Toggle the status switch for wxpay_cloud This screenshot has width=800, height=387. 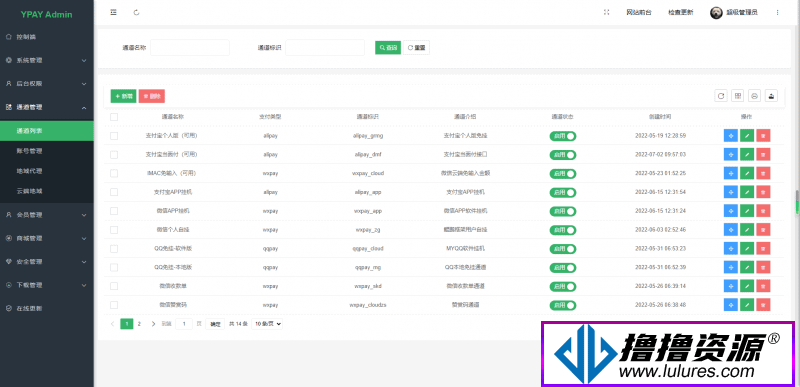point(563,173)
